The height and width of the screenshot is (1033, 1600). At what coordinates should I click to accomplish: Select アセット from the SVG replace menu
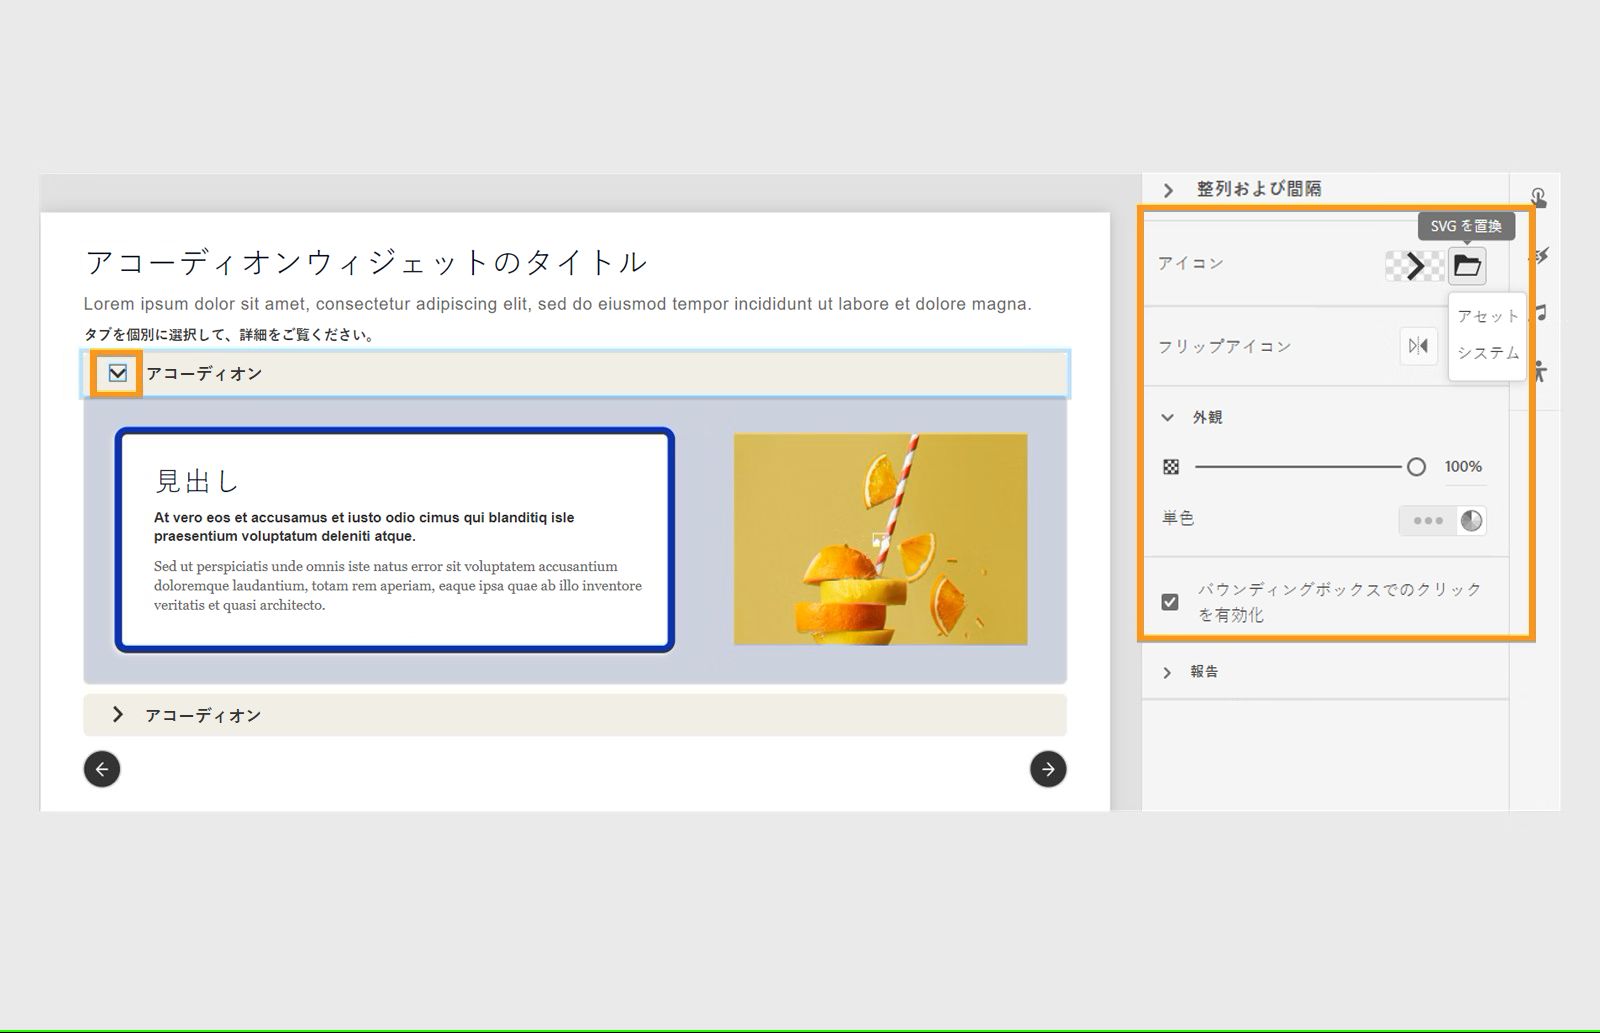[x=1485, y=315]
